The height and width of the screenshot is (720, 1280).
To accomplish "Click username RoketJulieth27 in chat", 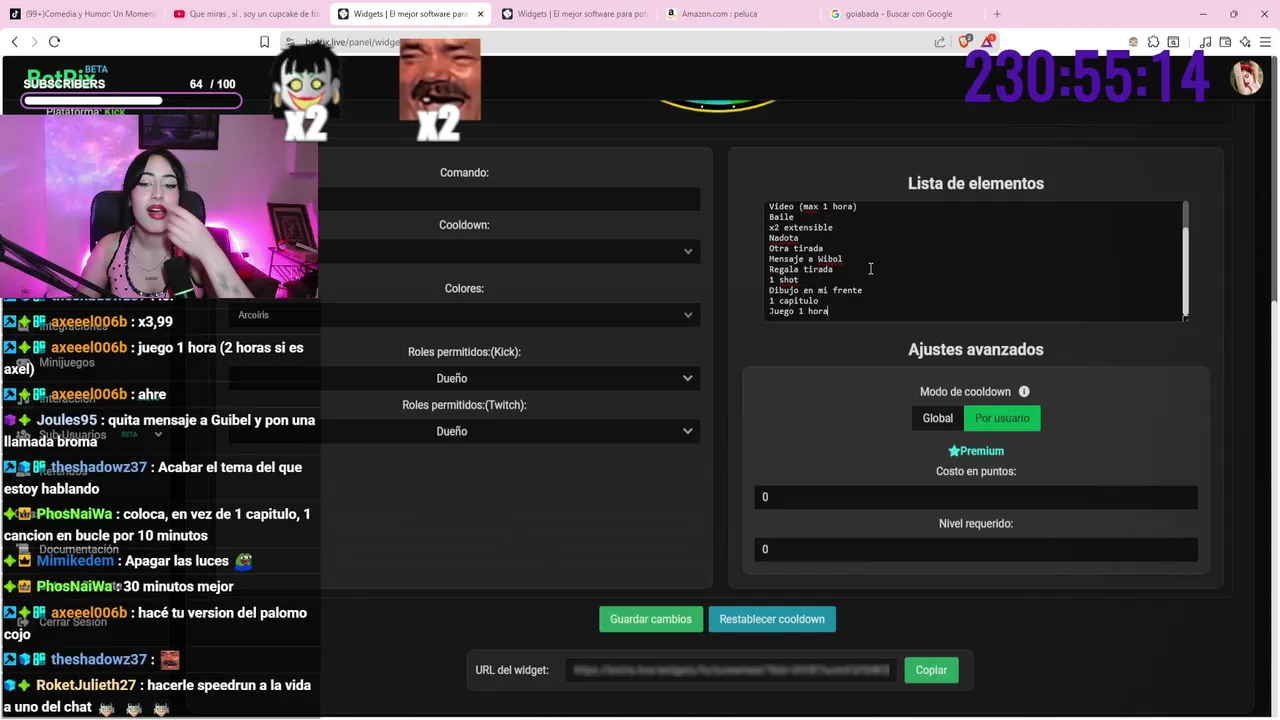I will [86, 685].
